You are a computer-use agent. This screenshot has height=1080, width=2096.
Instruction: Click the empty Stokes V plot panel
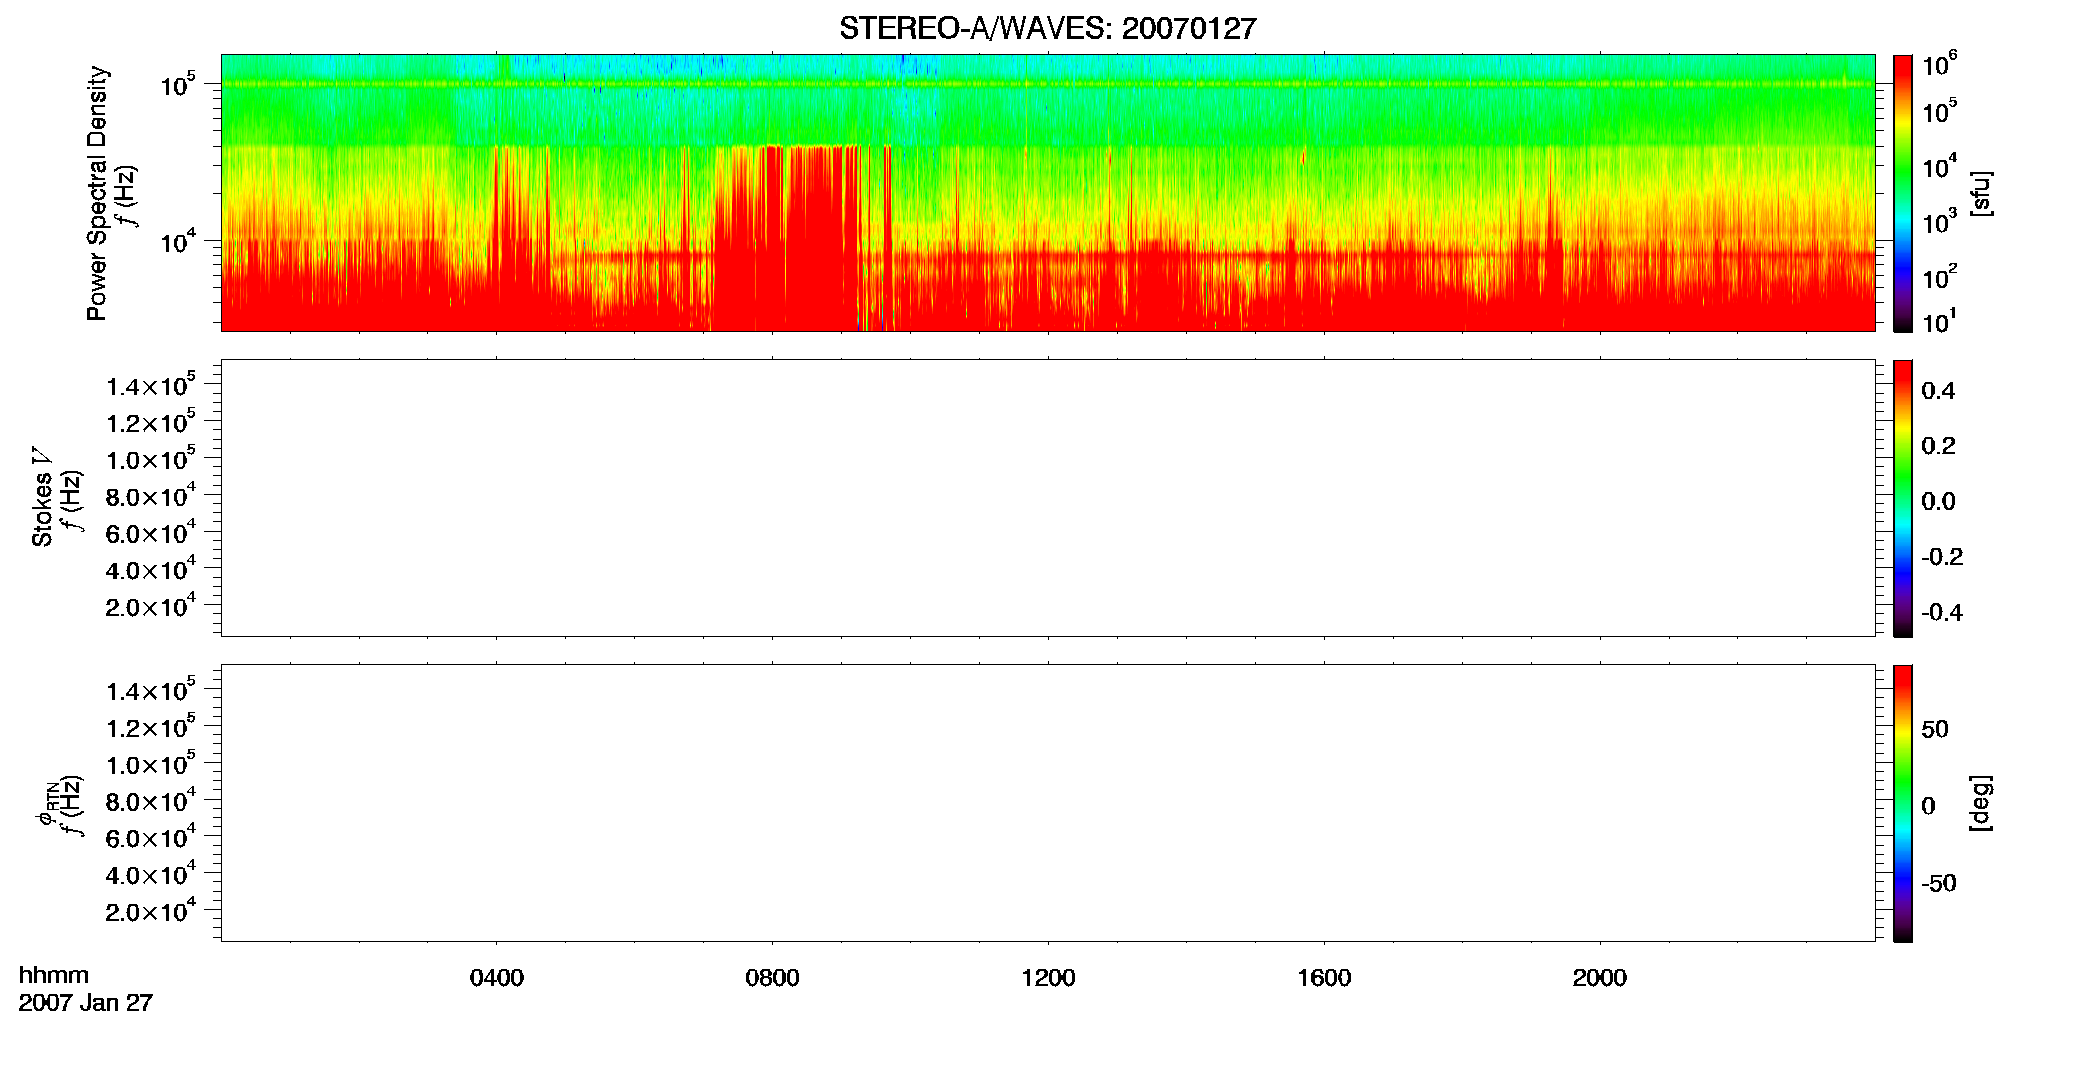(x=1047, y=498)
